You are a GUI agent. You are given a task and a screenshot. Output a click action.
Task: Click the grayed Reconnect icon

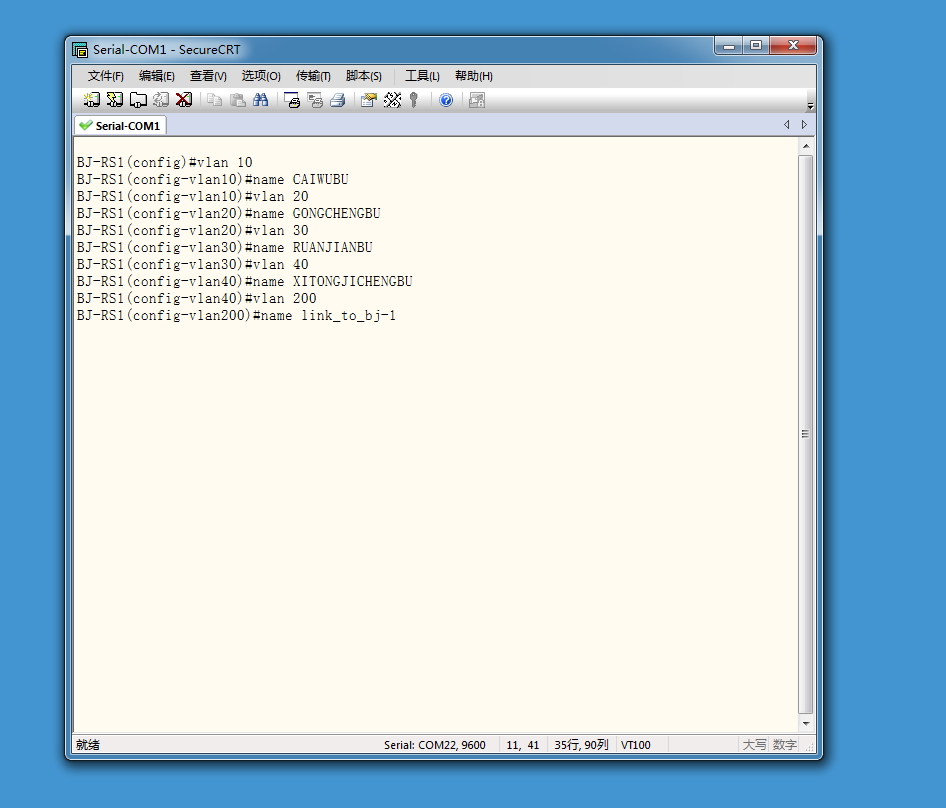pyautogui.click(x=160, y=100)
